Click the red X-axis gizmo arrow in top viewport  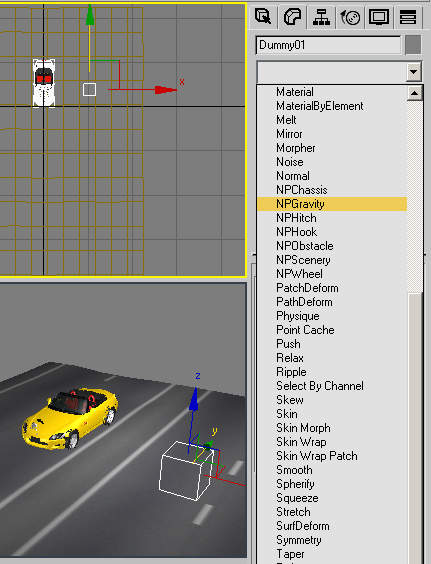(x=165, y=90)
